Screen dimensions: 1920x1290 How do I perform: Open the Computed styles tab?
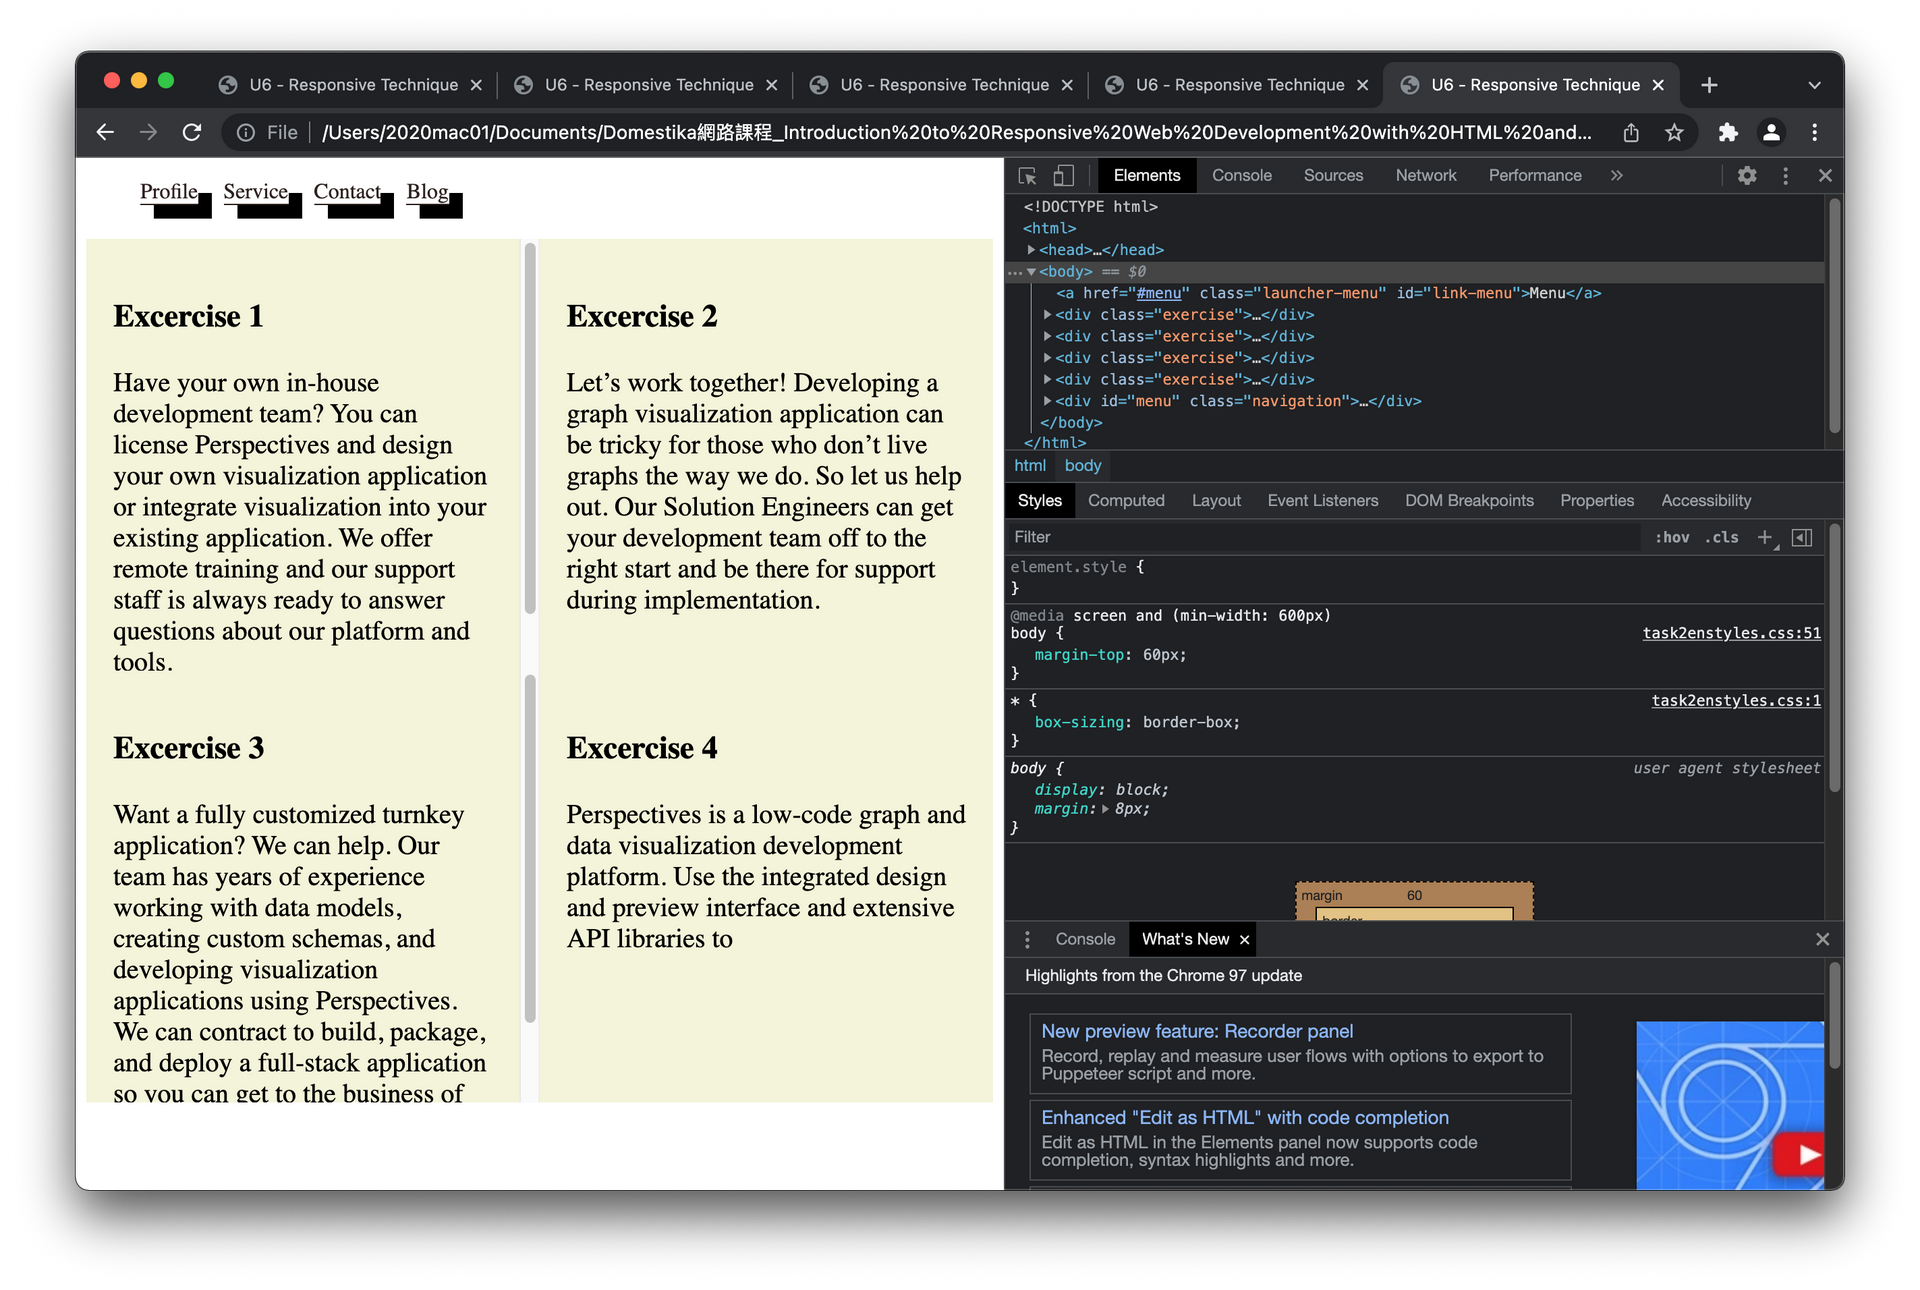1126,501
